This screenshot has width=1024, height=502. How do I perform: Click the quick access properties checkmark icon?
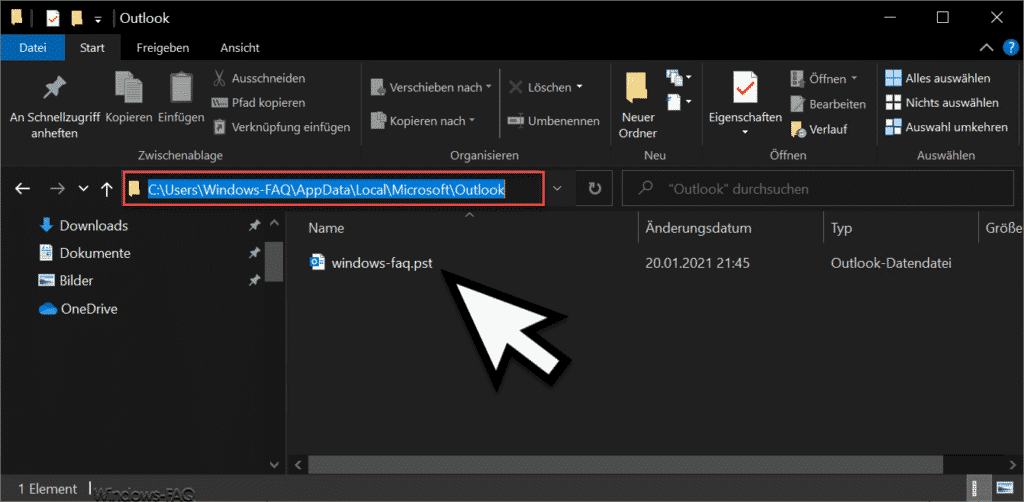point(53,18)
